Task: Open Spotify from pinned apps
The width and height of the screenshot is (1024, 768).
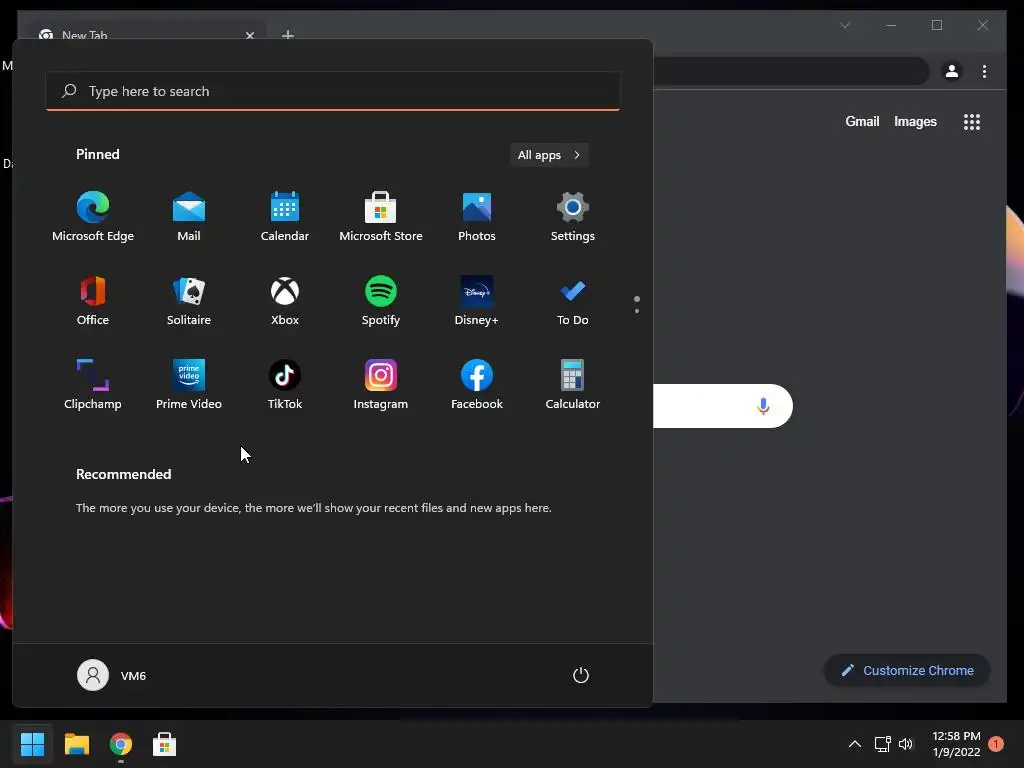Action: [x=381, y=300]
